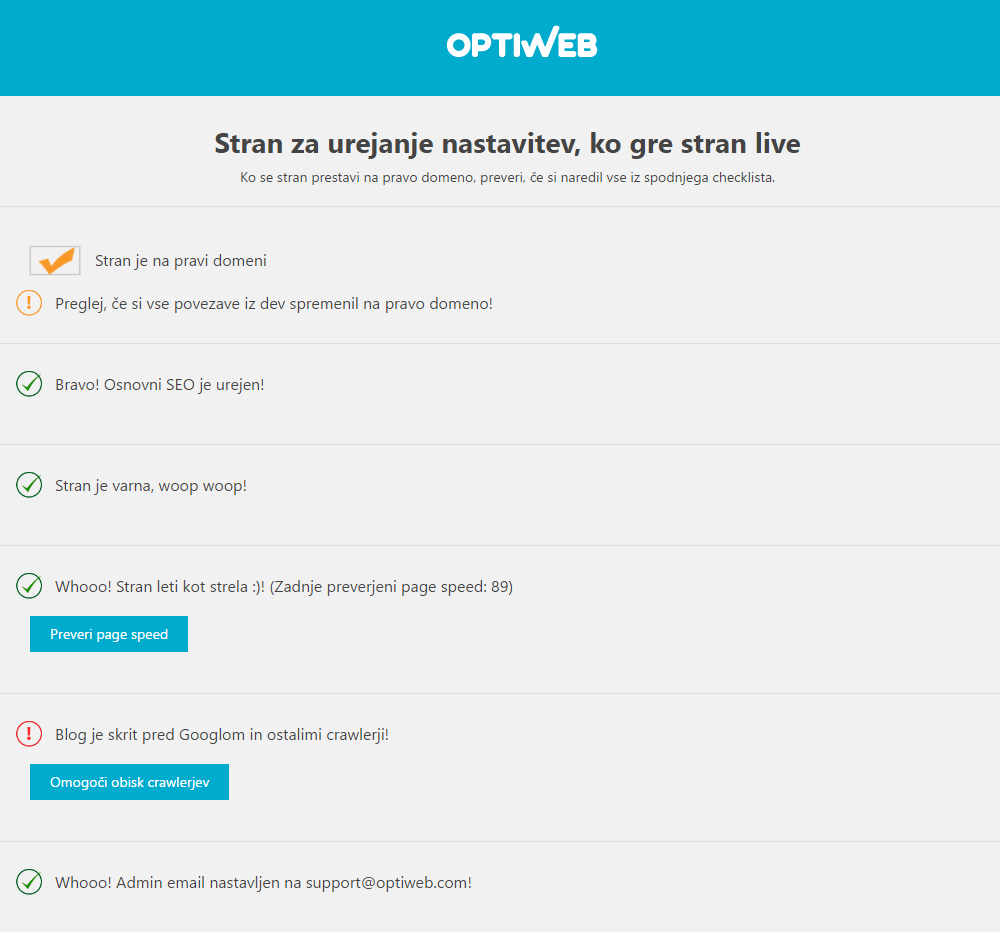The width and height of the screenshot is (1000, 932).
Task: Click the support@optiweb.com email address
Action: click(x=386, y=883)
